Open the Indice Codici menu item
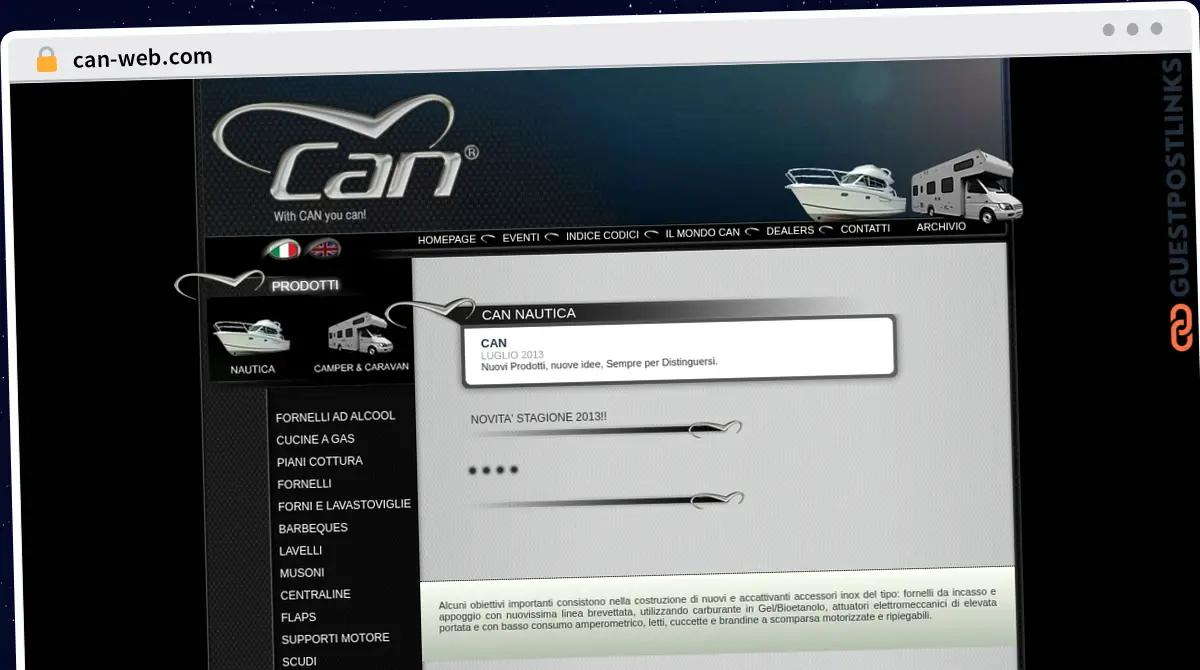The image size is (1200, 670). [x=602, y=236]
